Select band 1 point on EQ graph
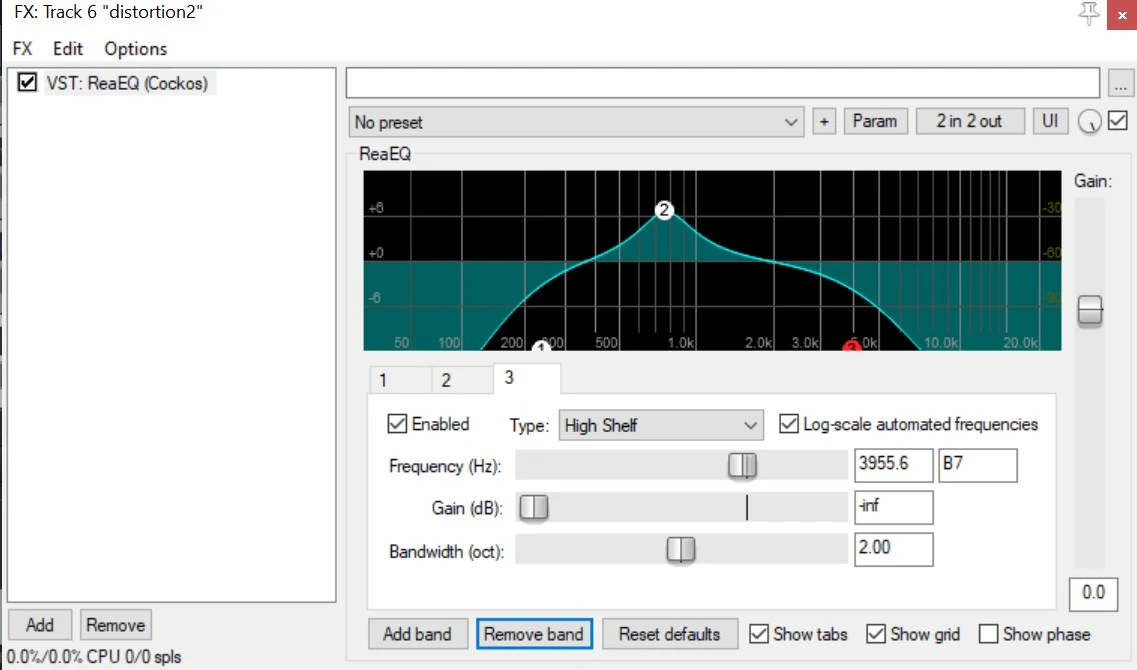The height and width of the screenshot is (670, 1137). [x=541, y=348]
